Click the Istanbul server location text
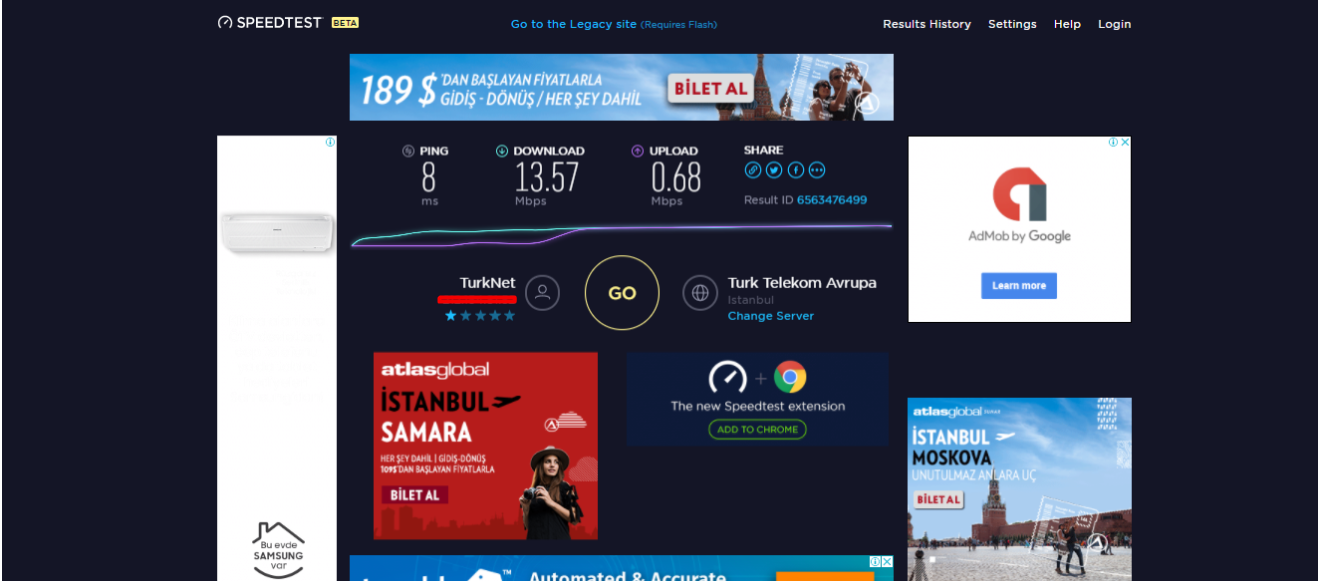 751,300
